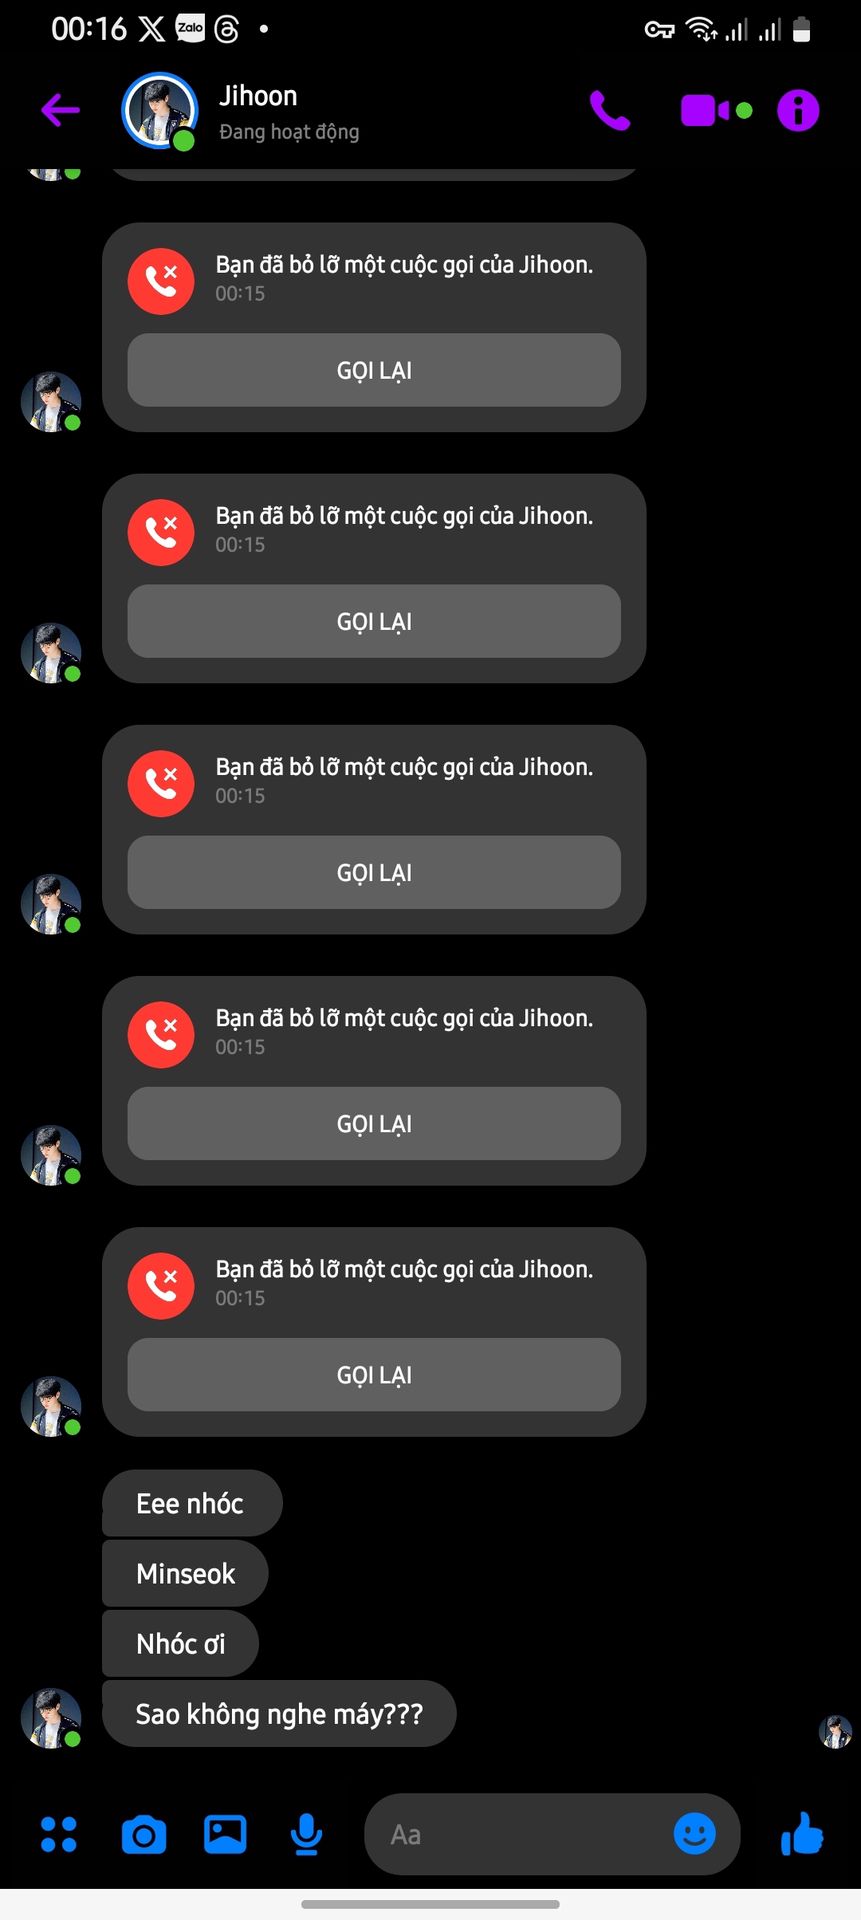Start a voice call with Jihoon
Image resolution: width=861 pixels, height=1920 pixels.
point(610,110)
